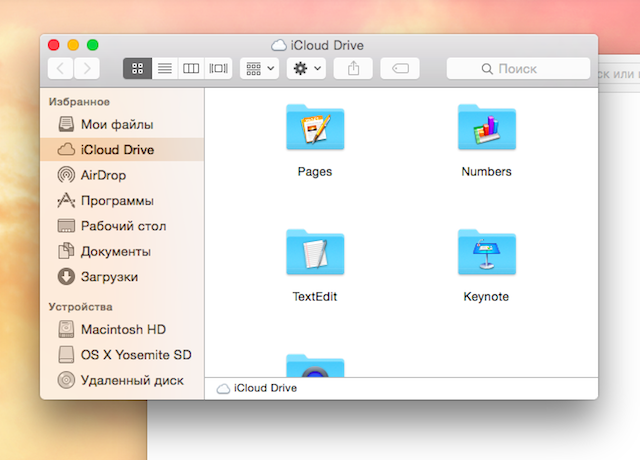Select the Pages folder icon
640x460 pixels.
(x=315, y=127)
